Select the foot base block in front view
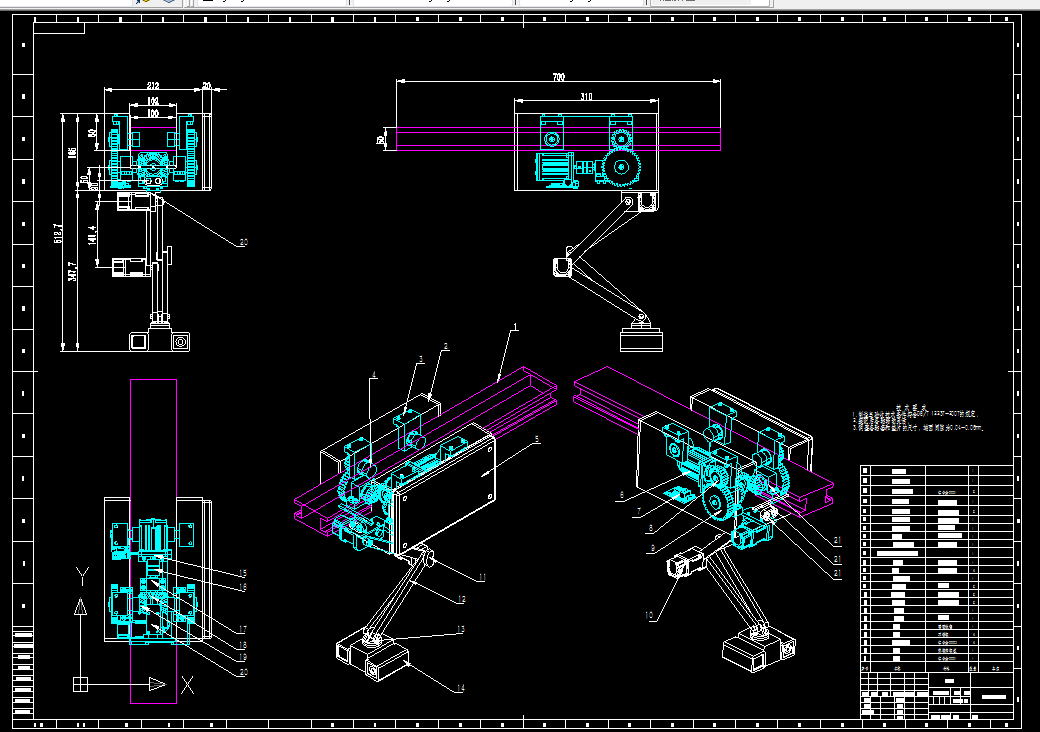Screen dimensions: 1040x732 coord(641,341)
